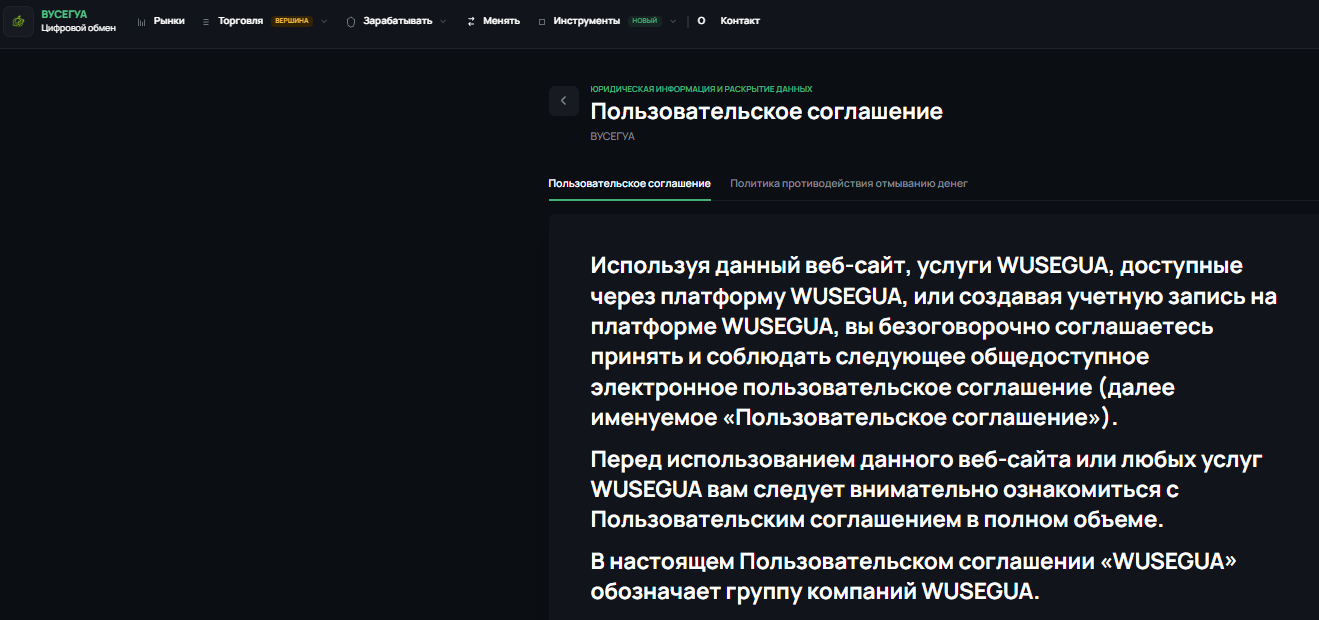This screenshot has width=1319, height=620.
Task: Click the paragraph starting with Перед использованием
Action: [927, 490]
